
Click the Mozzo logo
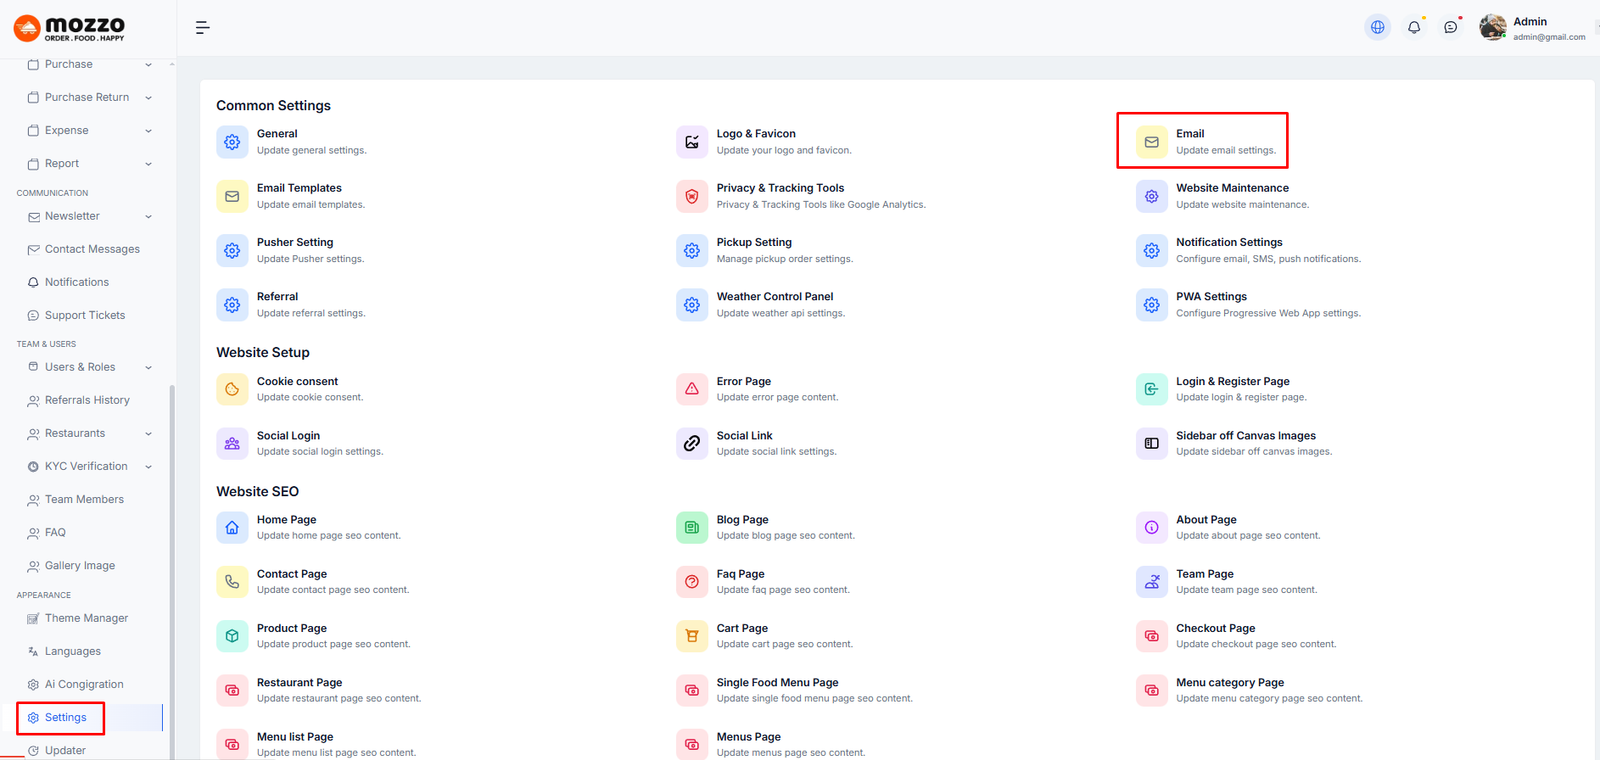click(70, 28)
